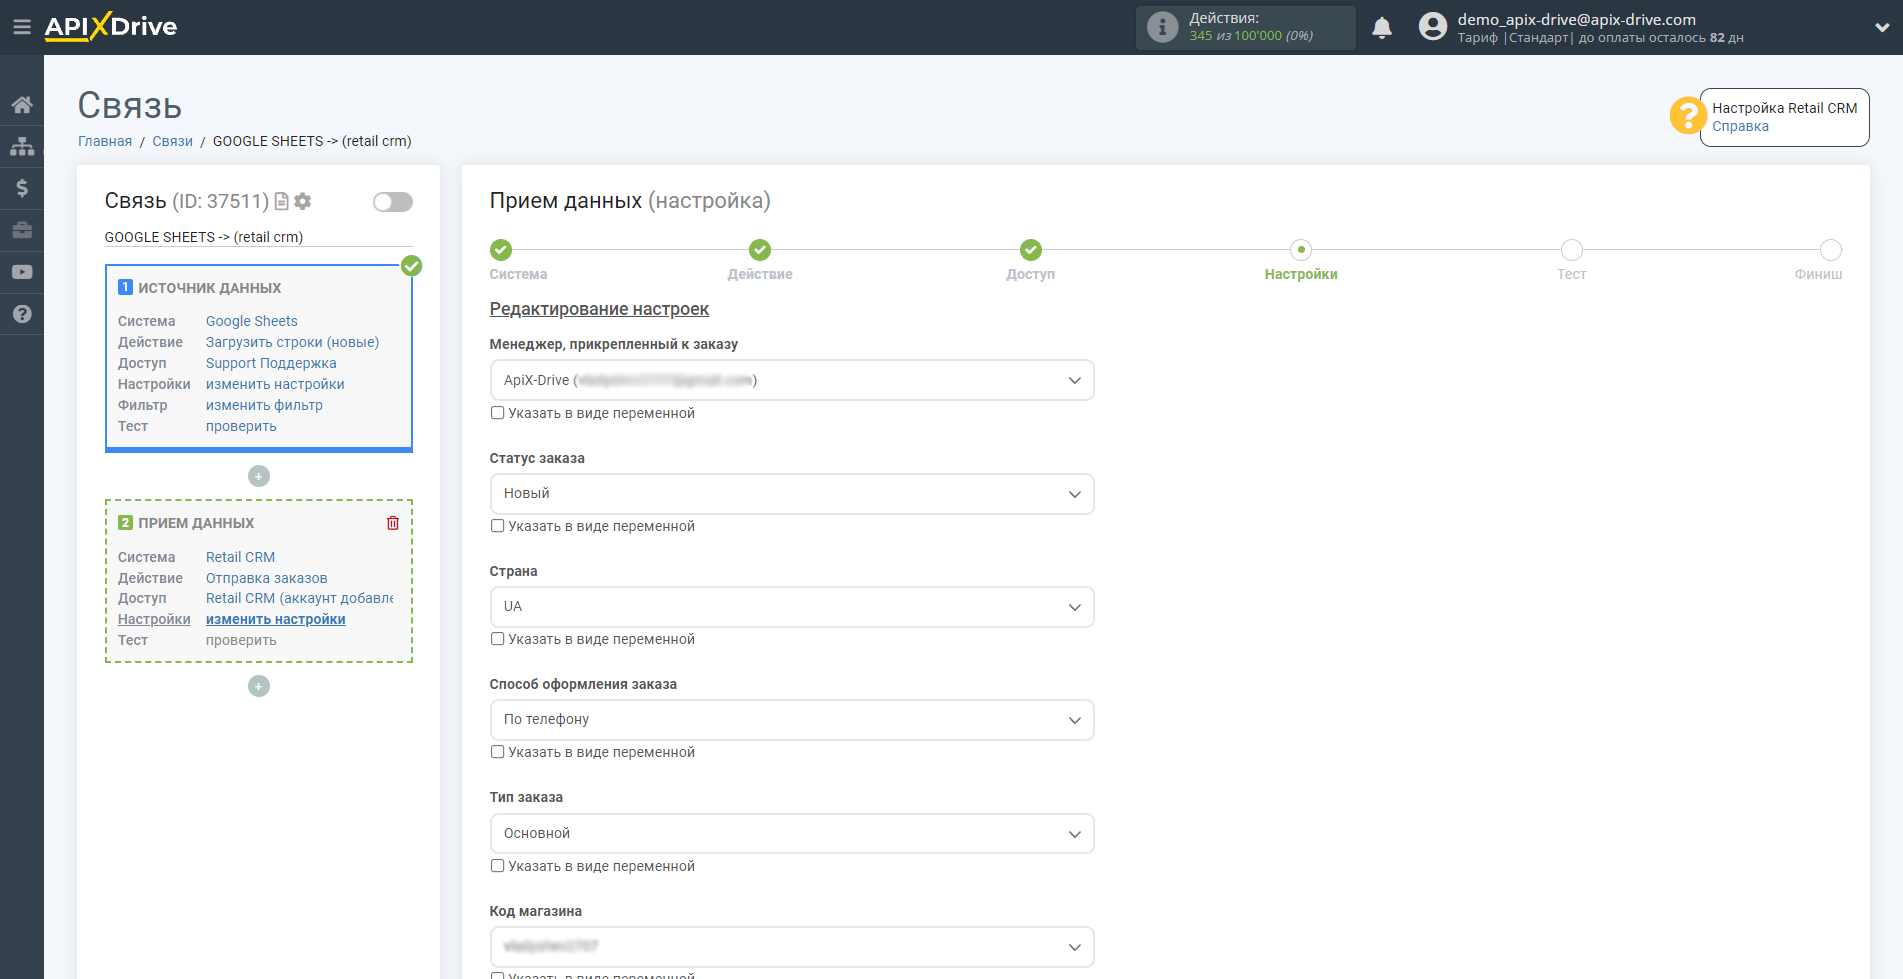This screenshot has width=1903, height=979.
Task: Click the connection name GOOGLE SHEETS field
Action: 258,237
